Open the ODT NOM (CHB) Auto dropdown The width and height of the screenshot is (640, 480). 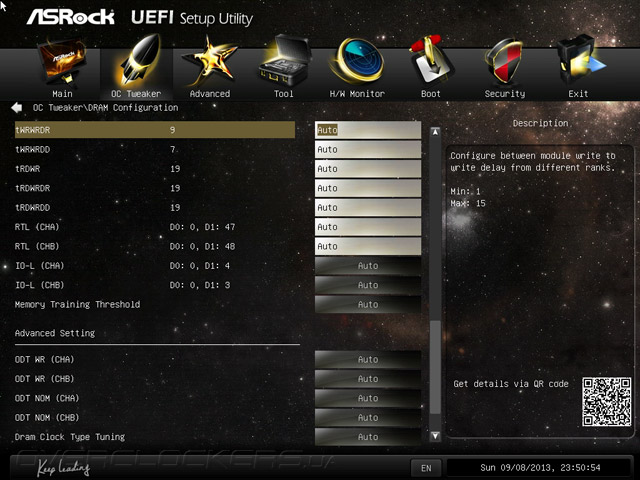pyautogui.click(x=368, y=418)
